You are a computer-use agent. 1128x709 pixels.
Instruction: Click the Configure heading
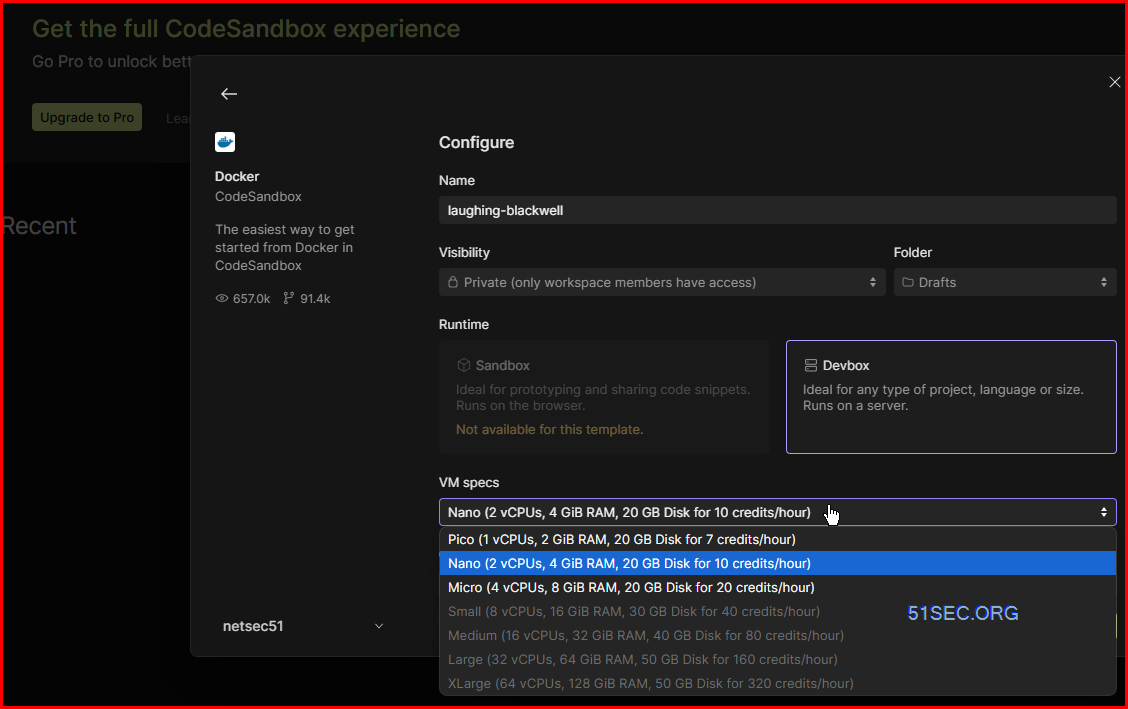(476, 142)
